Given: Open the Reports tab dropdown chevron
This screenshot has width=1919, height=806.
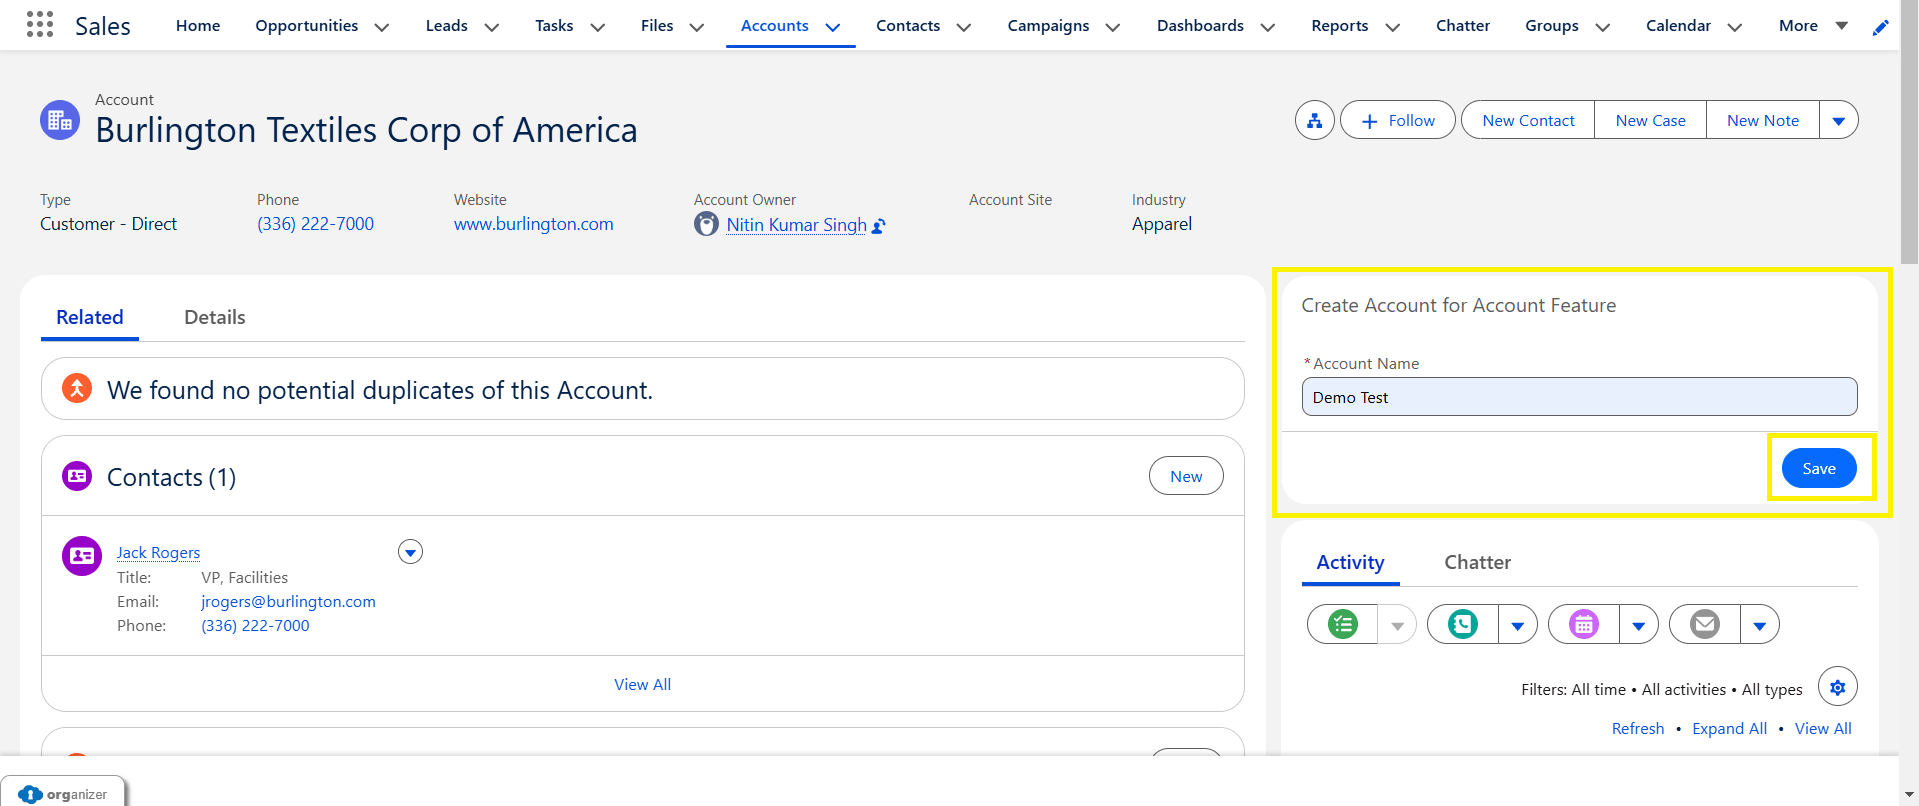Looking at the screenshot, I should click(x=1391, y=27).
